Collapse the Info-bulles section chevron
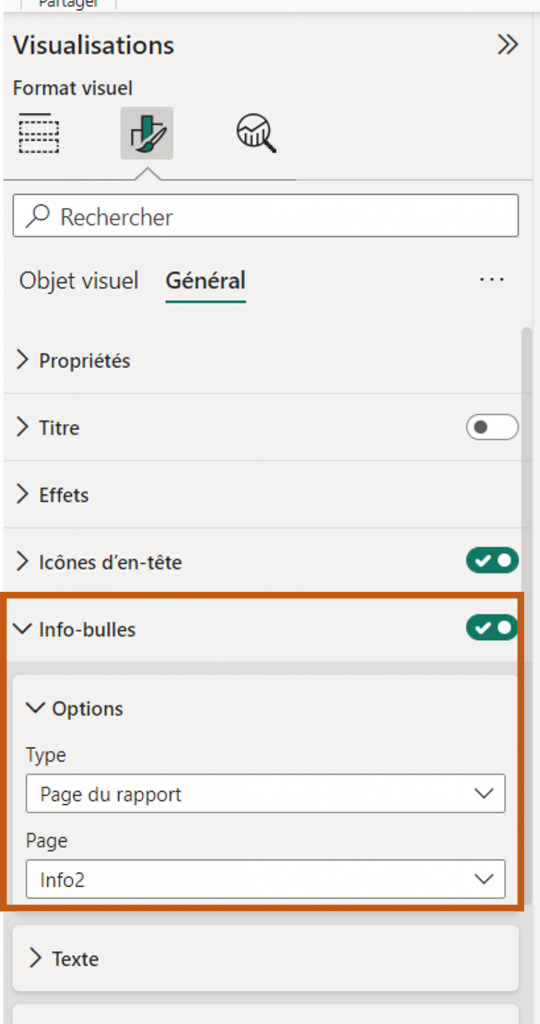Image resolution: width=540 pixels, height=1024 pixels. pos(23,629)
